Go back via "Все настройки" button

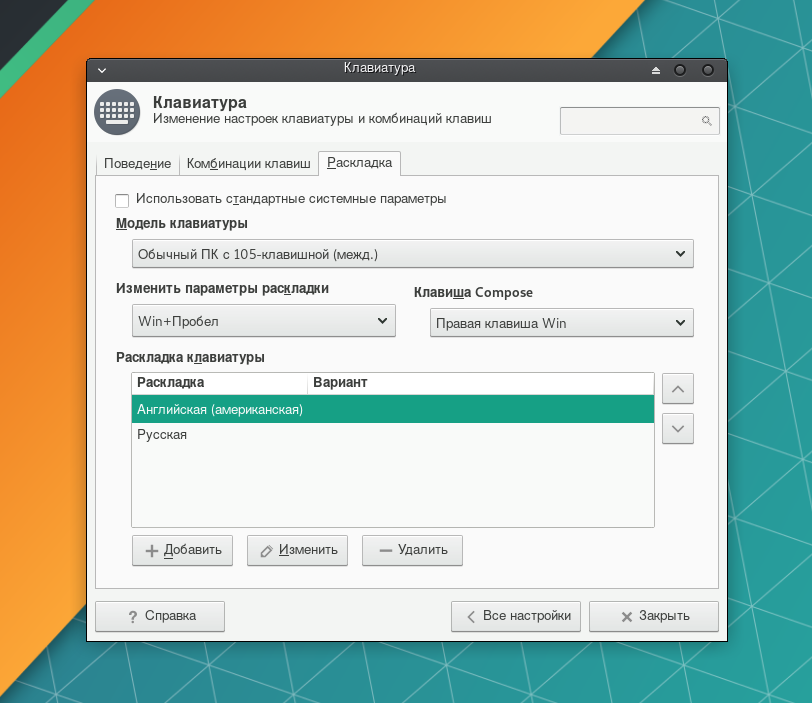point(516,616)
